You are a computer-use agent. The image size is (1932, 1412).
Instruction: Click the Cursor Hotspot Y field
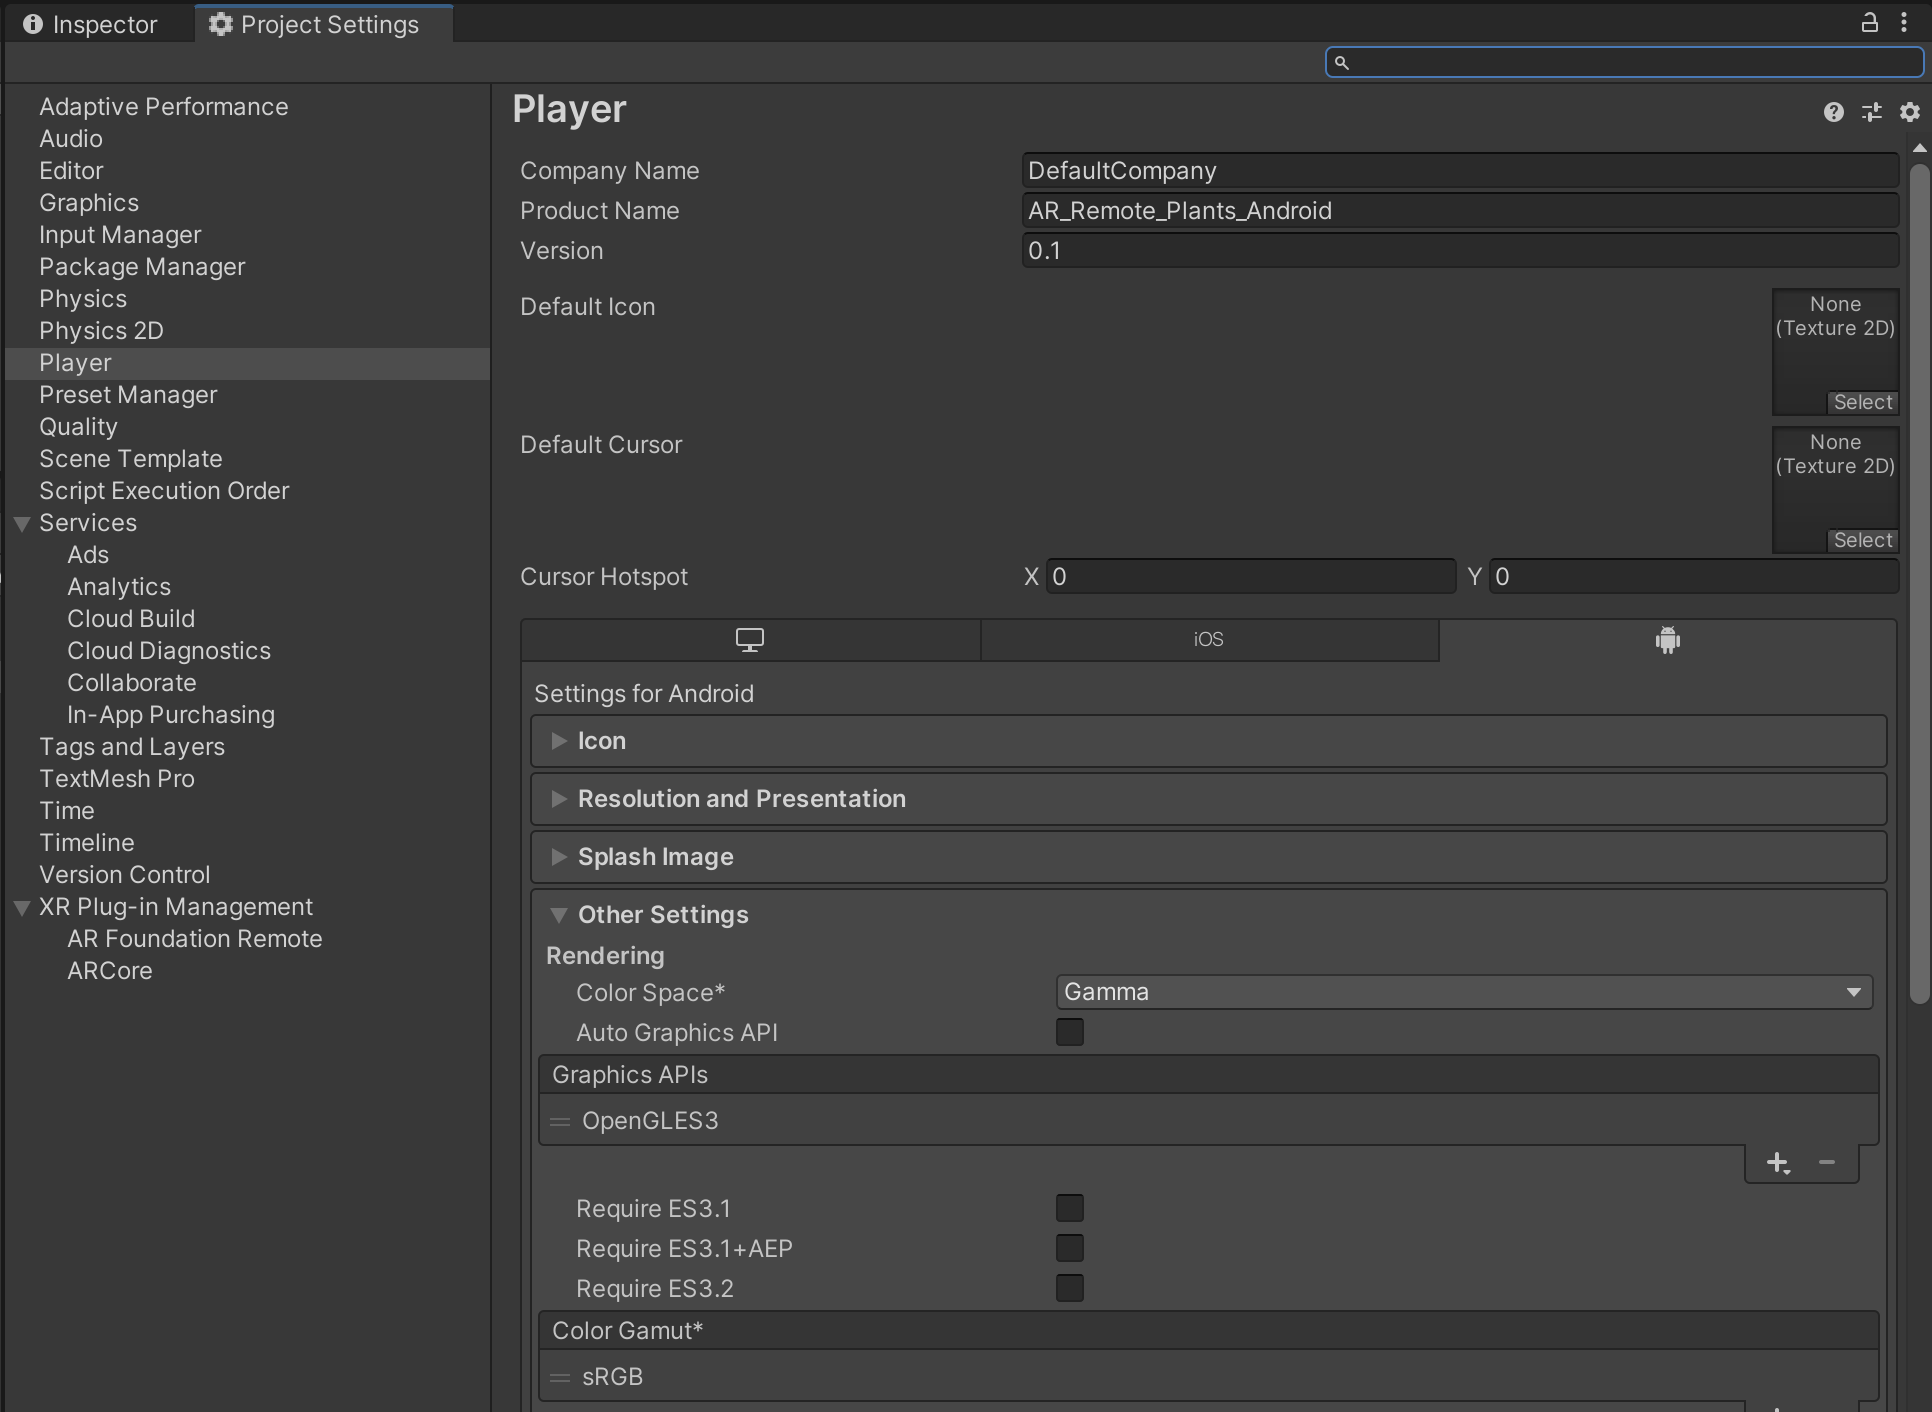[x=1694, y=576]
